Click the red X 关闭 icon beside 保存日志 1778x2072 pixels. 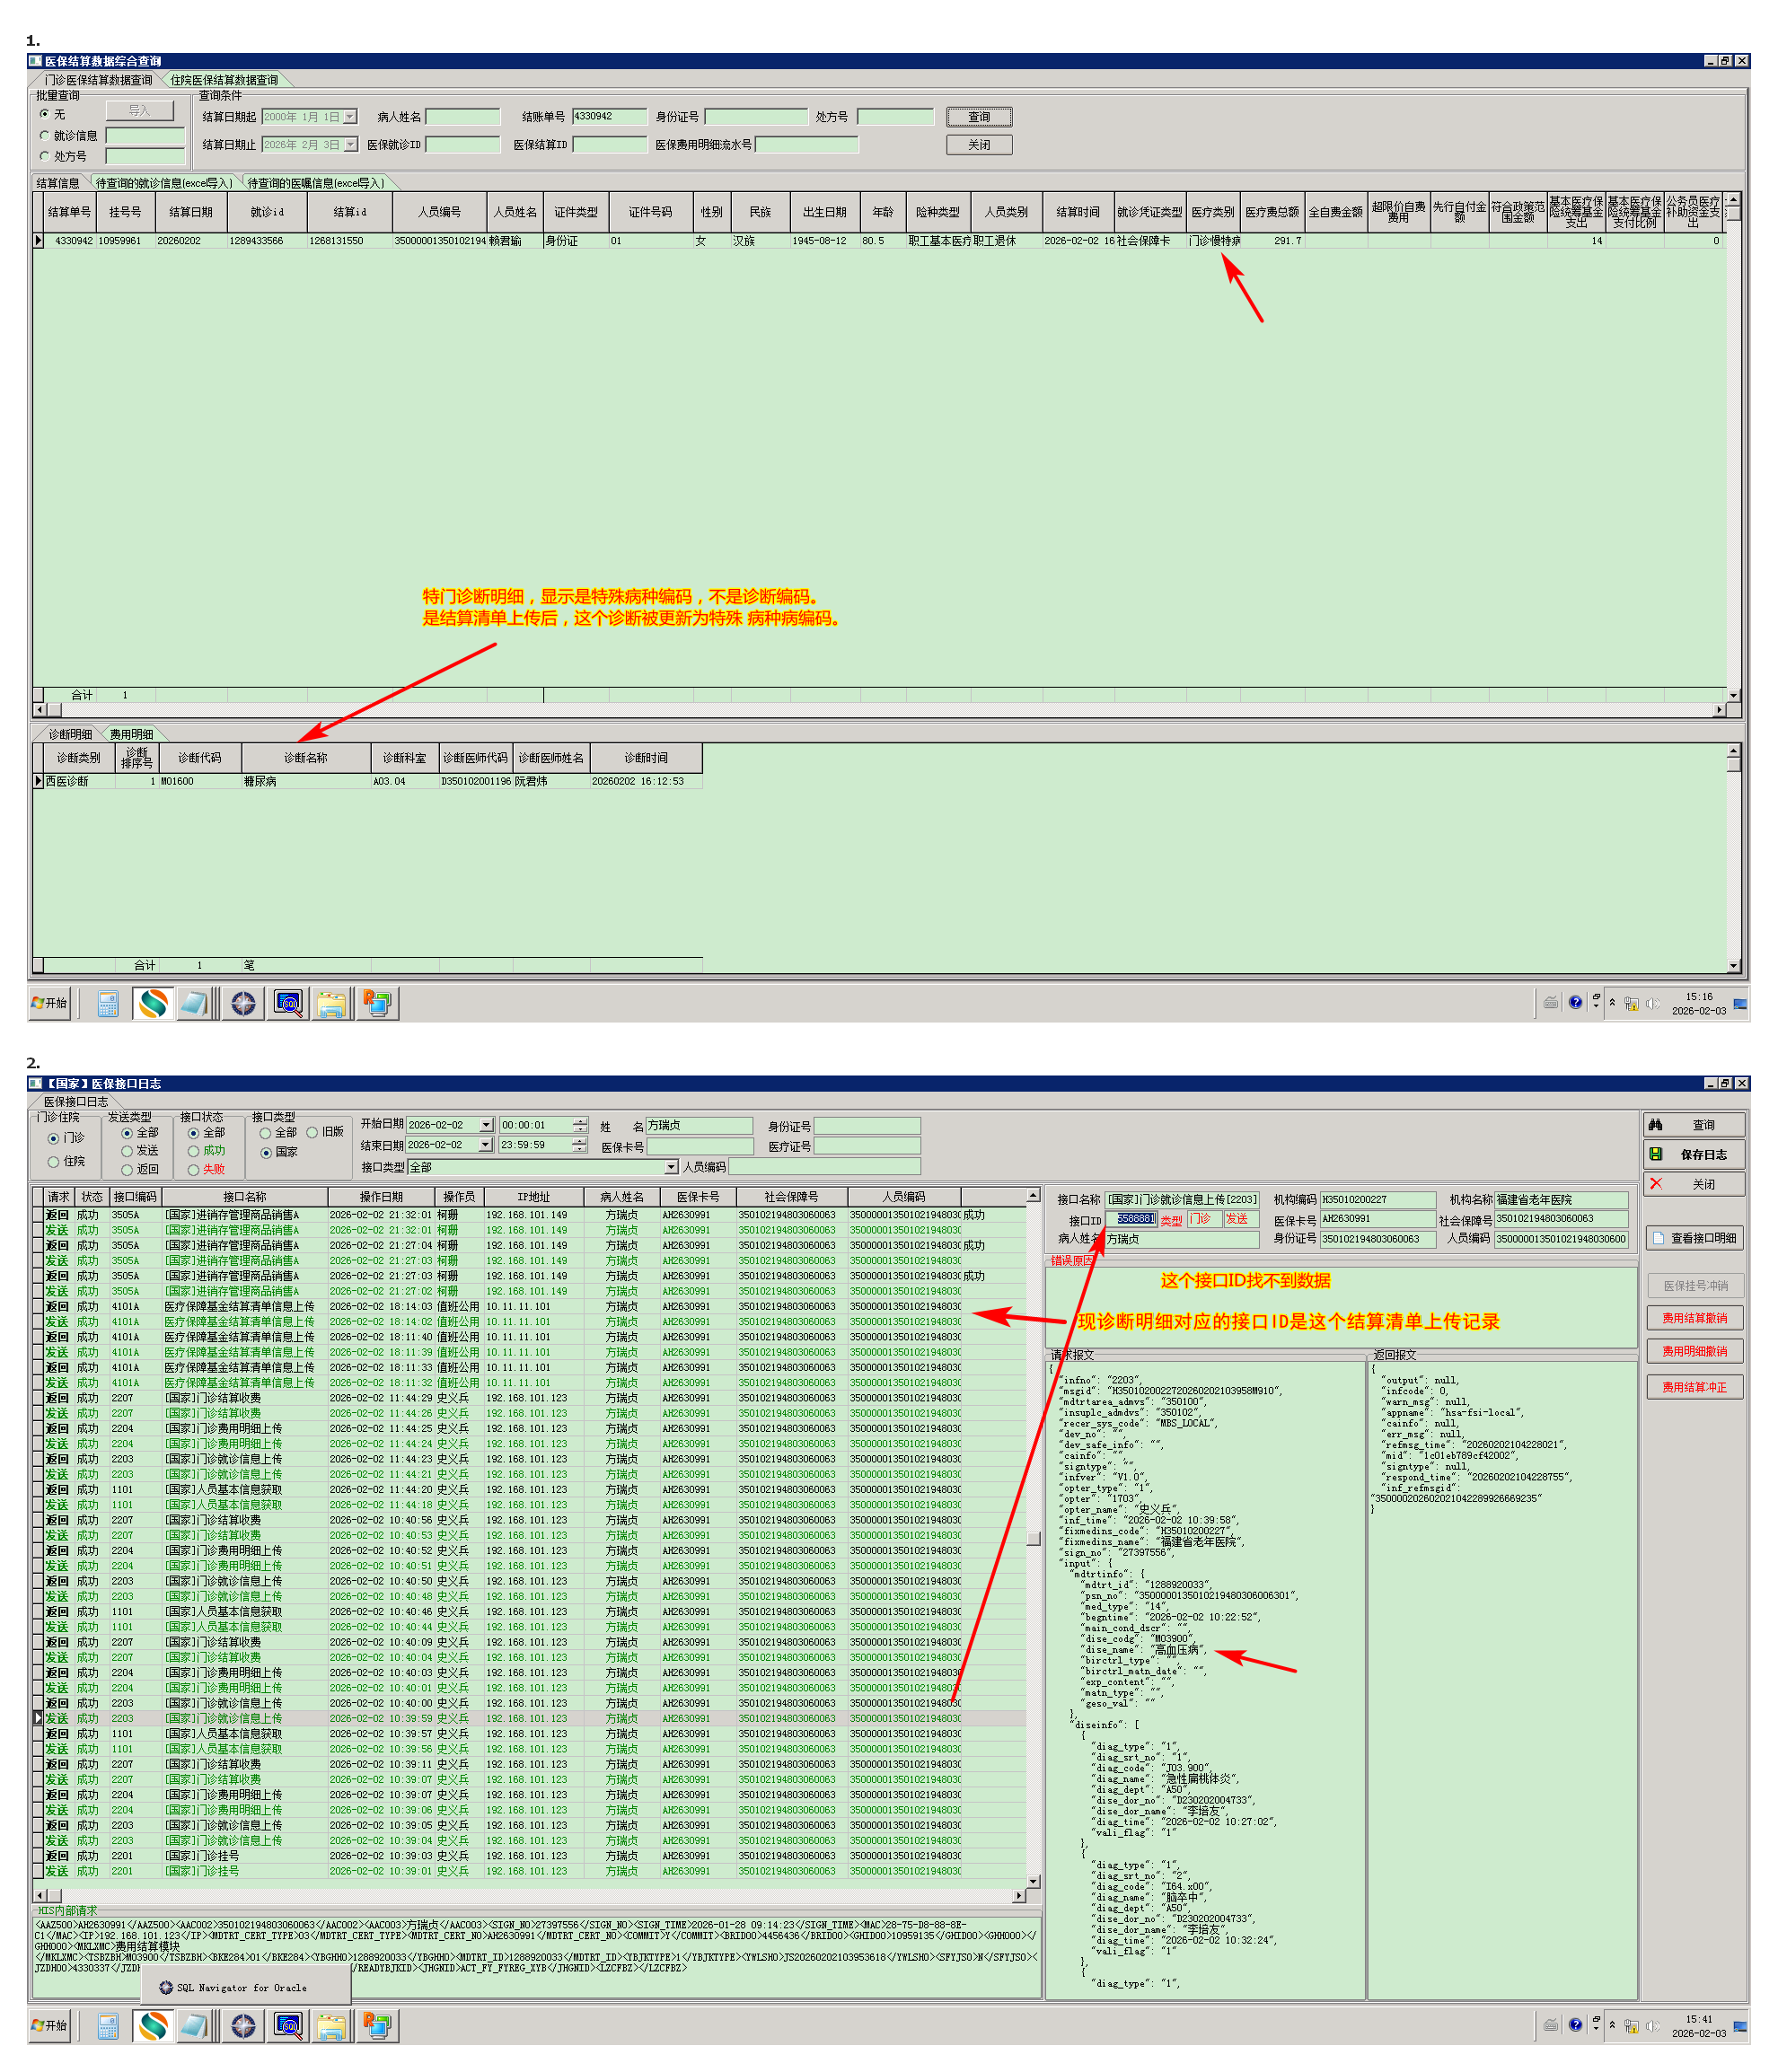pyautogui.click(x=1656, y=1184)
